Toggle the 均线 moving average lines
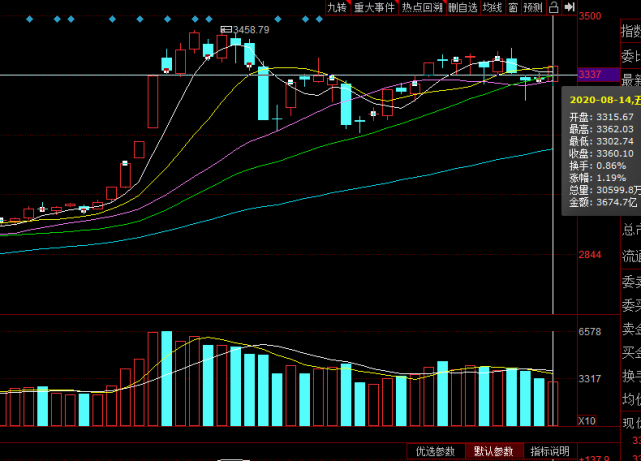This screenshot has height=461, width=641. pos(493,7)
